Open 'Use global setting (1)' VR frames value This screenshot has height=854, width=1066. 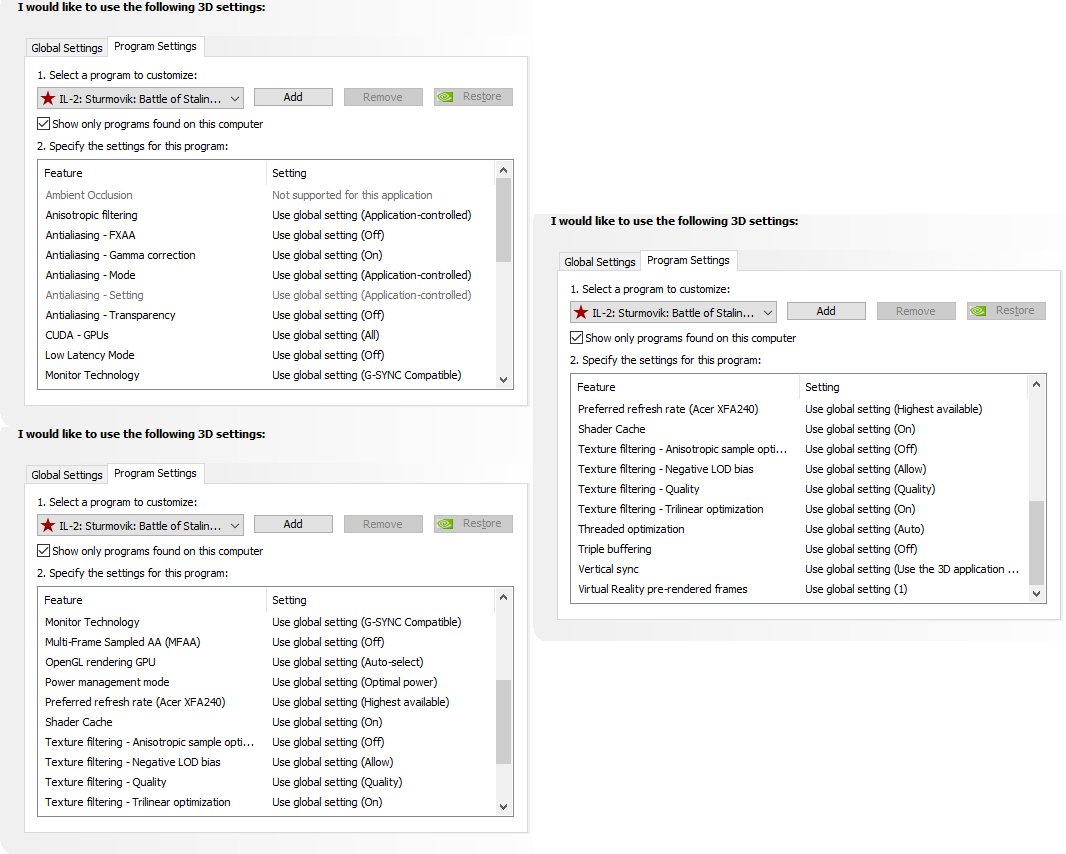(x=856, y=590)
